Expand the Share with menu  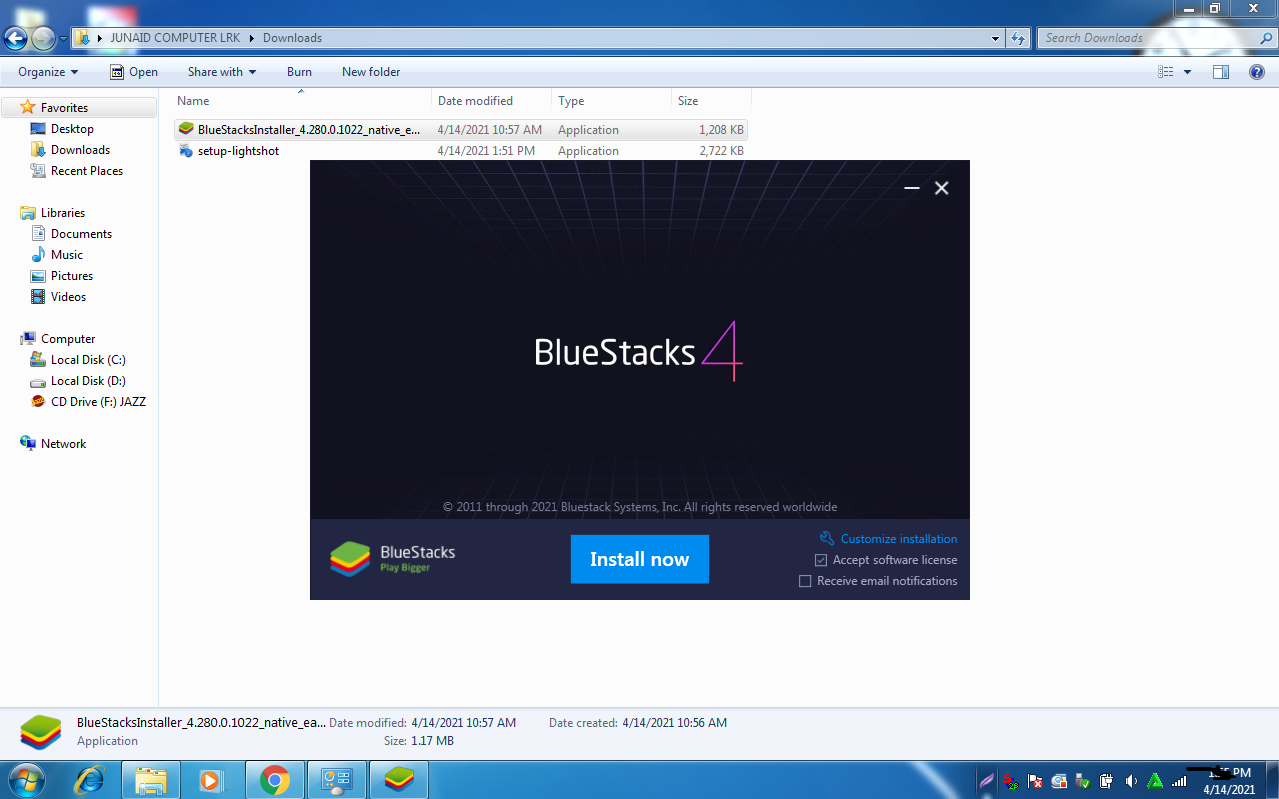222,72
